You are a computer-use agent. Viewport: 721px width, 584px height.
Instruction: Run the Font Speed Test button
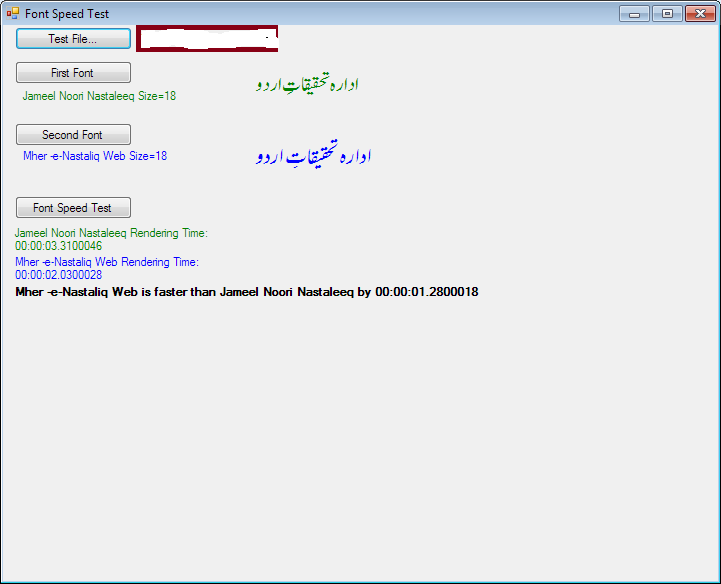(73, 208)
